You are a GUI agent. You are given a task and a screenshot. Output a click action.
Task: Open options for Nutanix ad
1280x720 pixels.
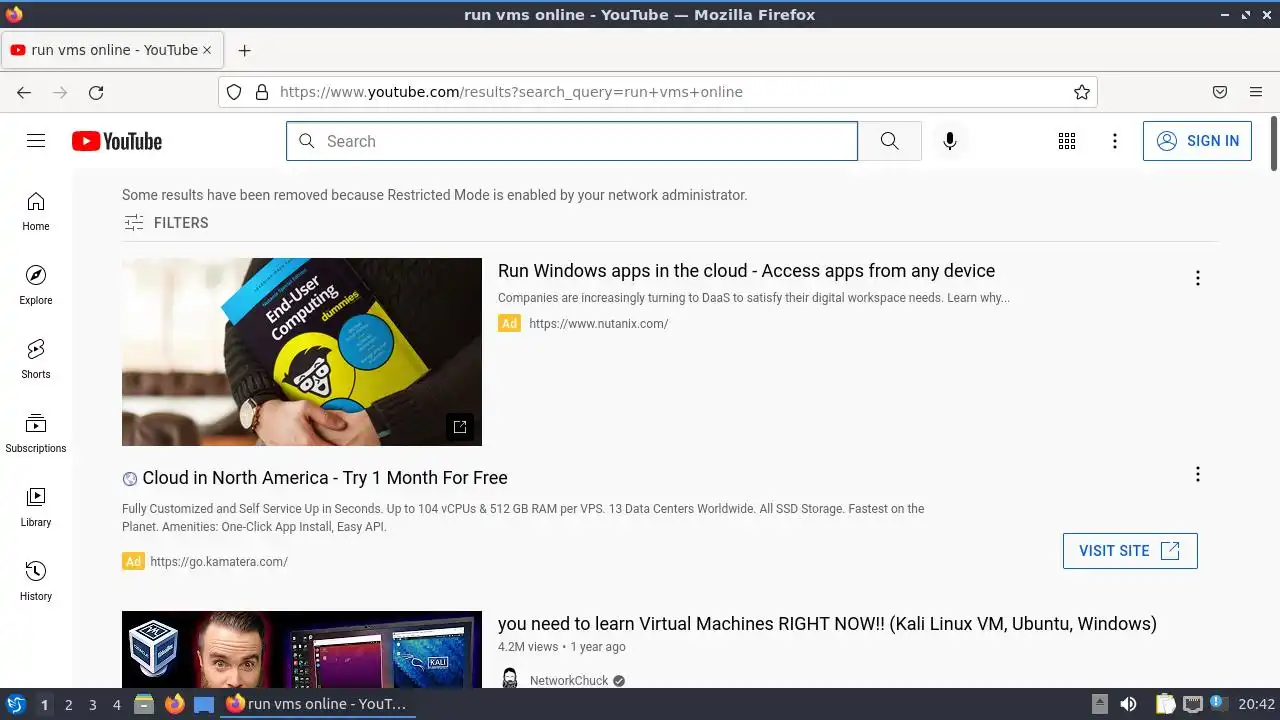click(x=1197, y=278)
